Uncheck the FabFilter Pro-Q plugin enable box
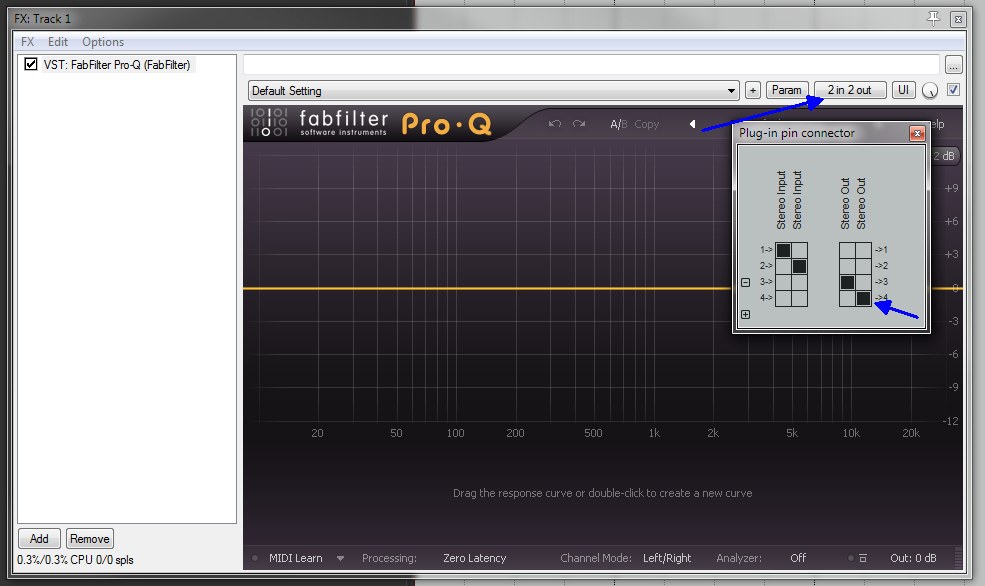Image resolution: width=985 pixels, height=586 pixels. pyautogui.click(x=30, y=64)
